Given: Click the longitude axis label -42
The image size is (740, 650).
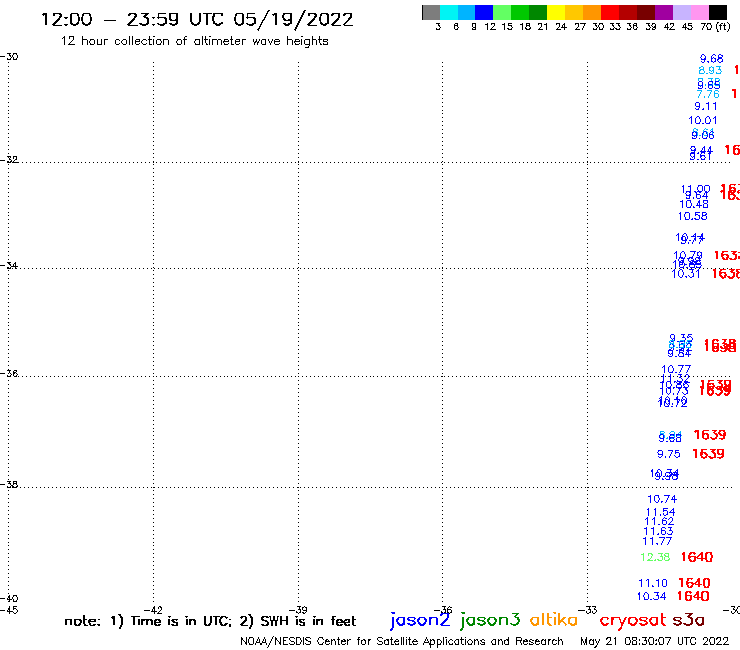Looking at the screenshot, I should (x=153, y=610).
